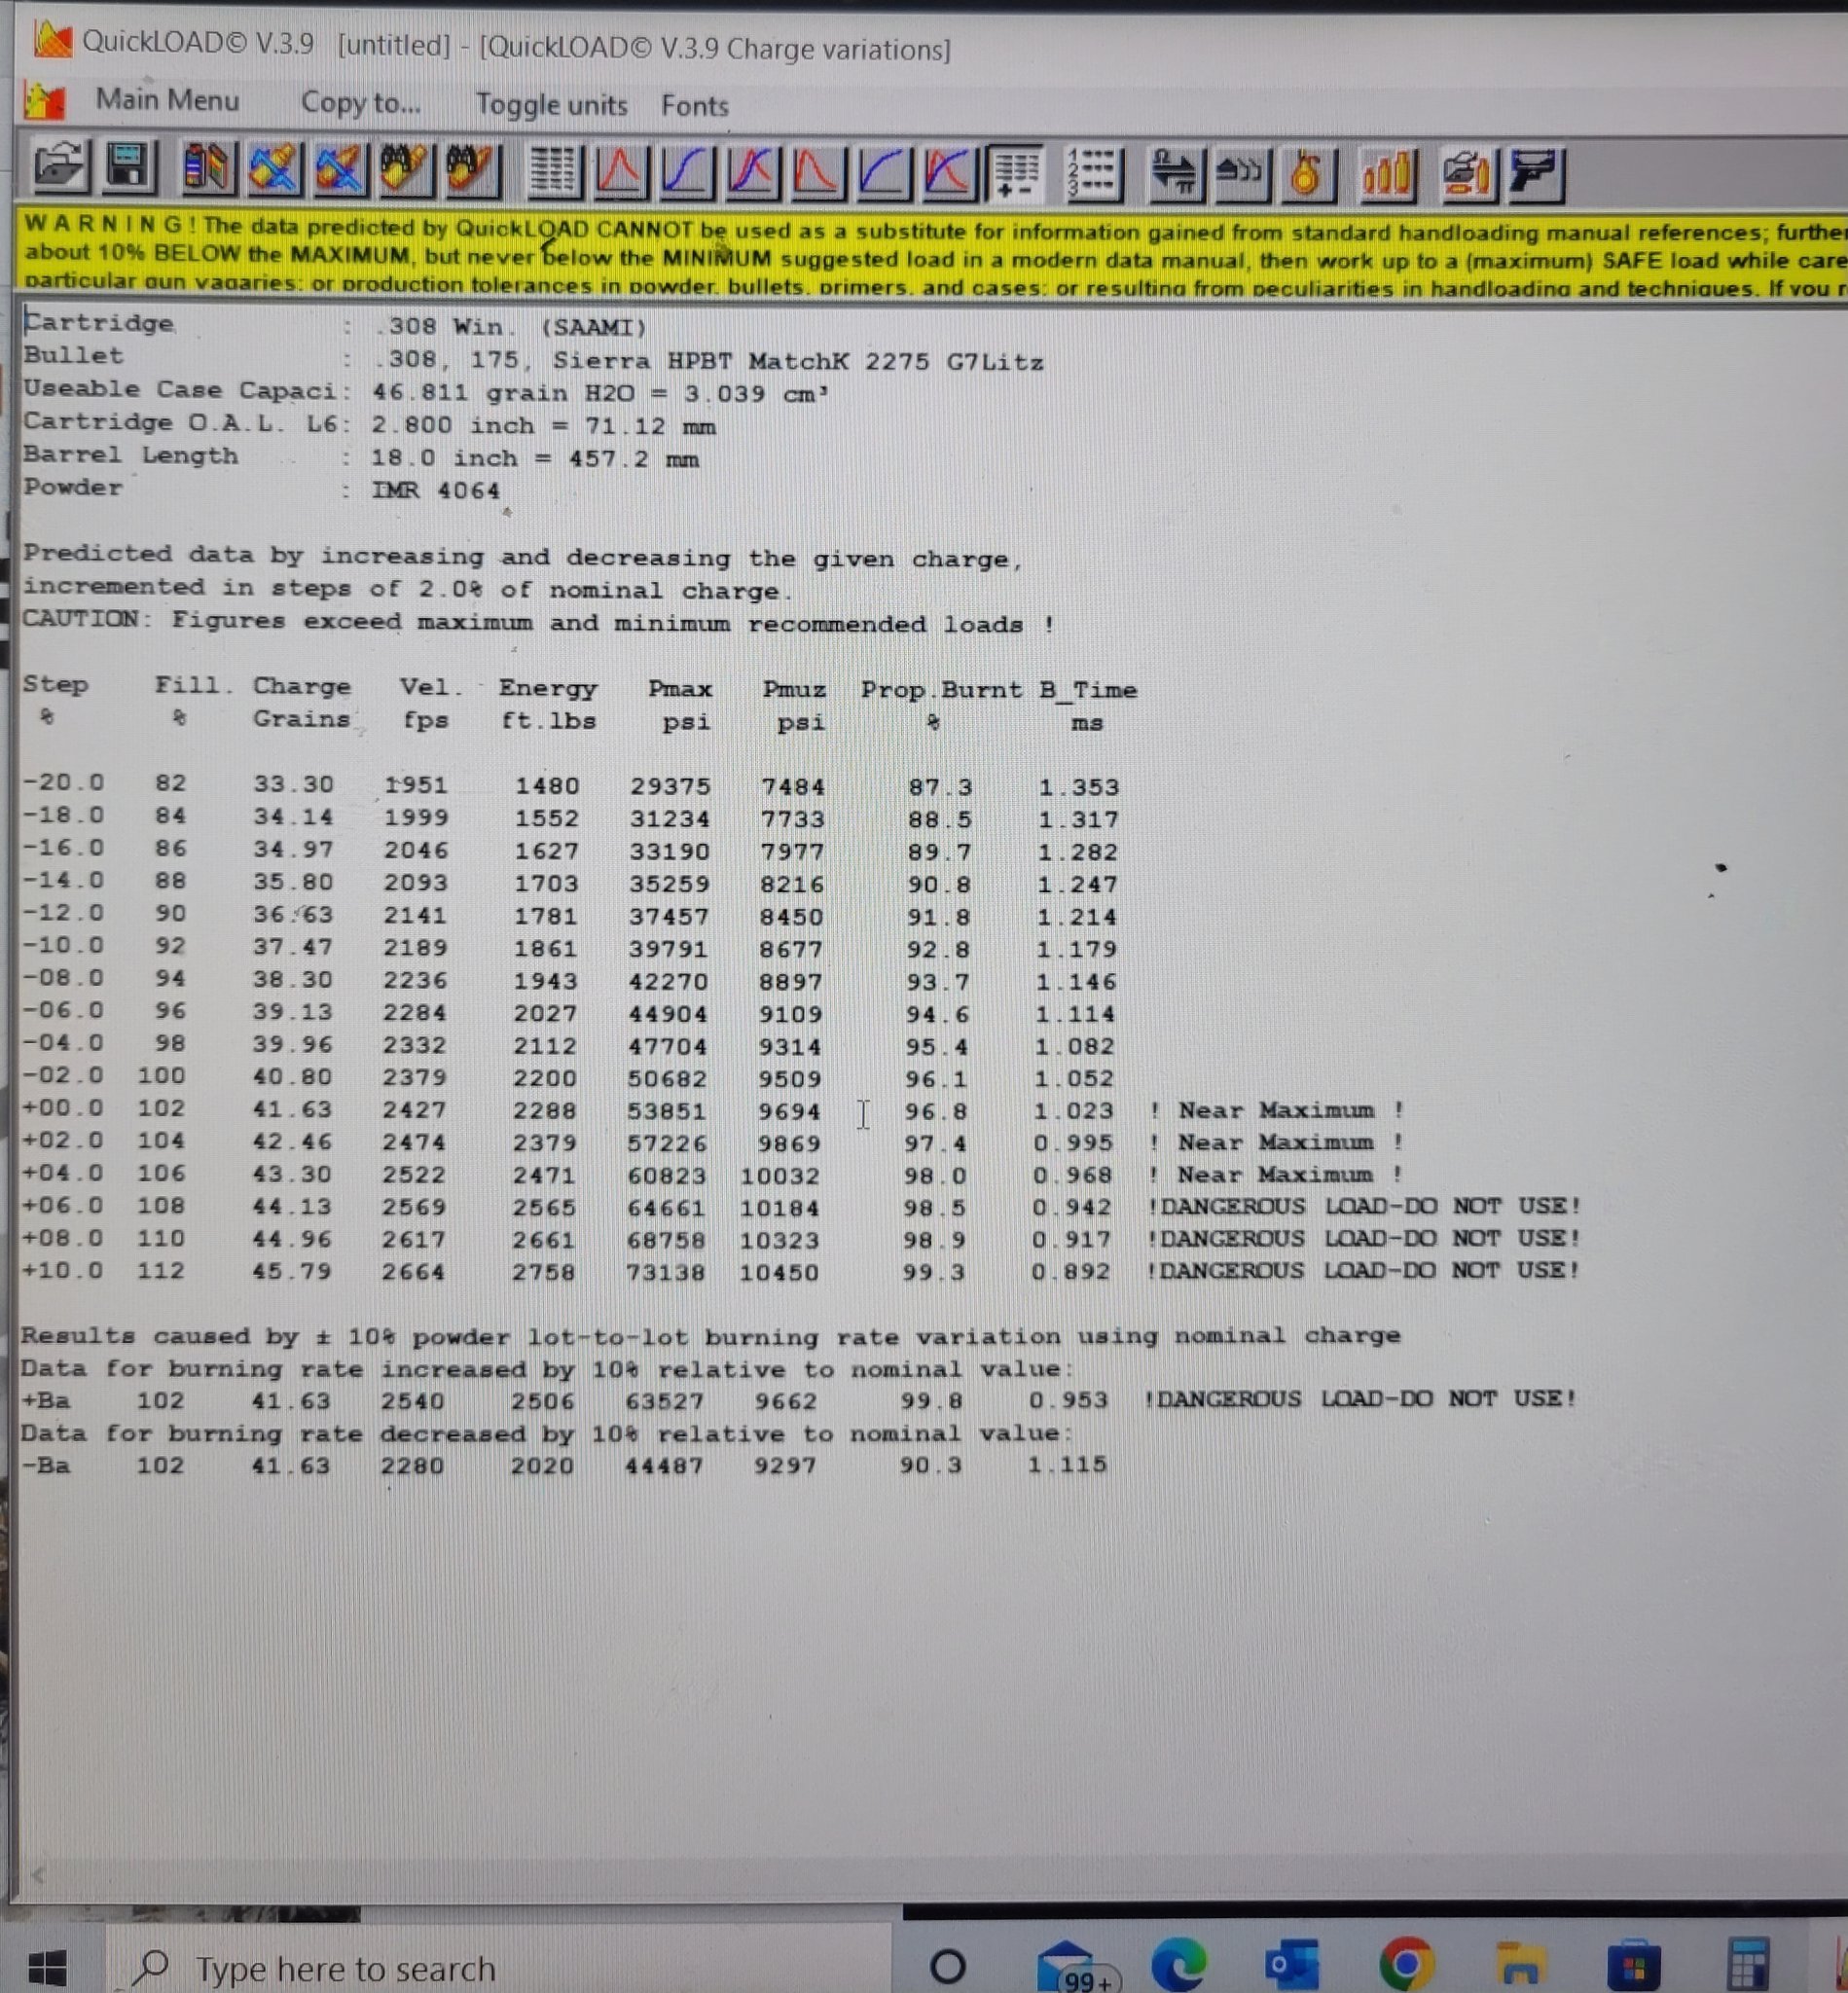Open Microsoft Store from the taskbar
This screenshot has width=1848, height=1993.
pos(1634,1966)
